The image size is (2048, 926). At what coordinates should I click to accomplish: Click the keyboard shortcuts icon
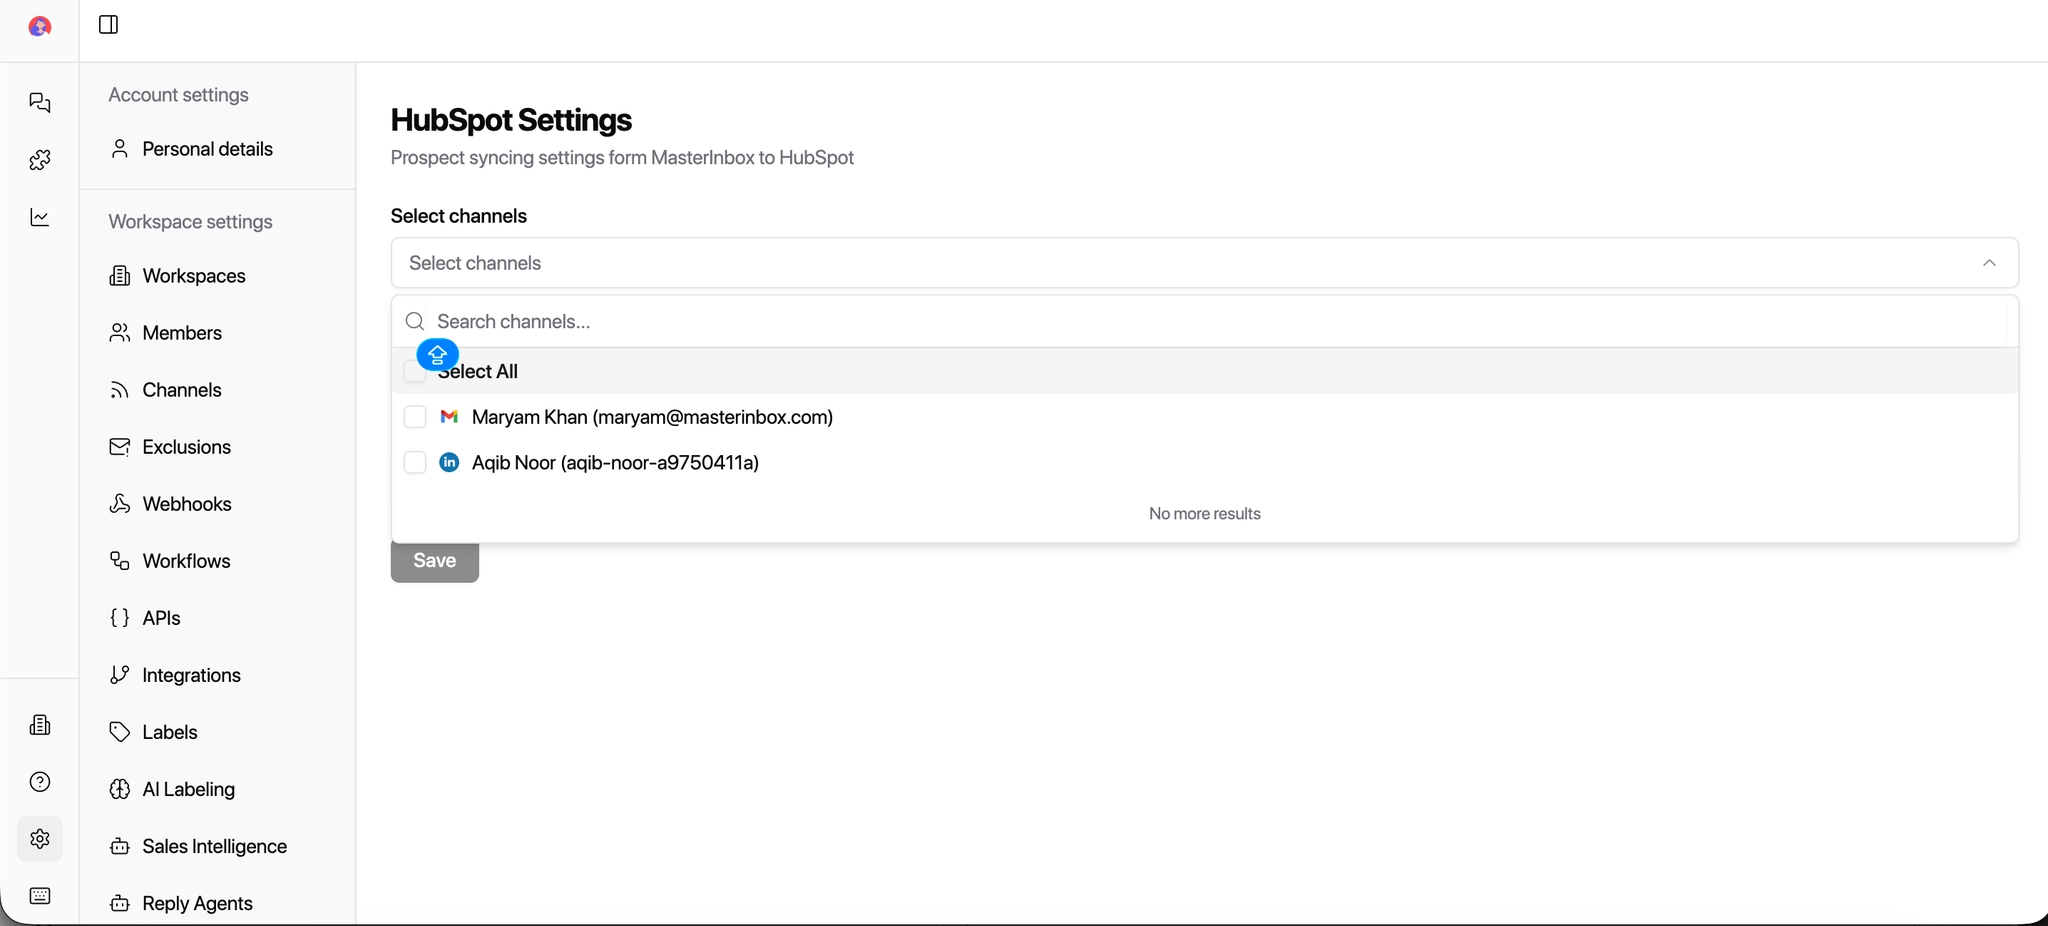pyautogui.click(x=40, y=896)
